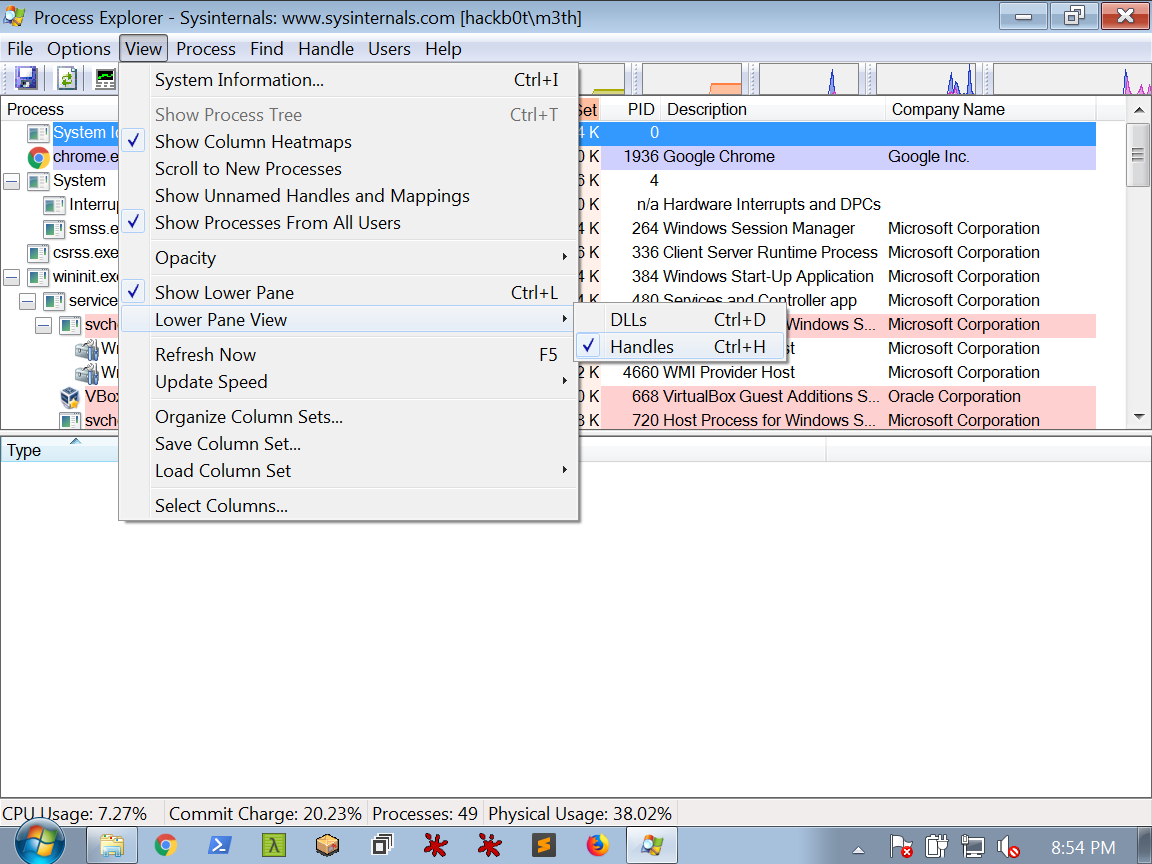Enable Show Unnamed Handles and Mappings
Screen dimensions: 1152x864
[349, 196]
